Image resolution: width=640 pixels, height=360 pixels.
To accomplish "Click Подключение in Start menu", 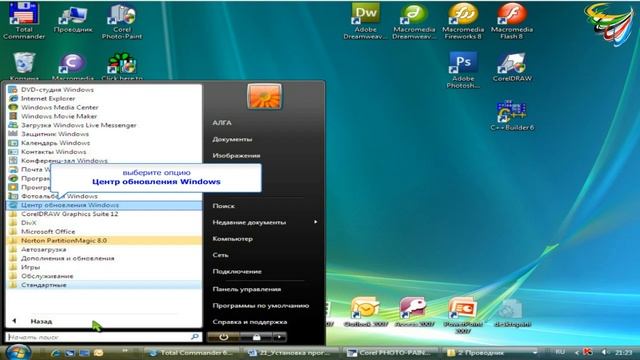I will (x=237, y=271).
